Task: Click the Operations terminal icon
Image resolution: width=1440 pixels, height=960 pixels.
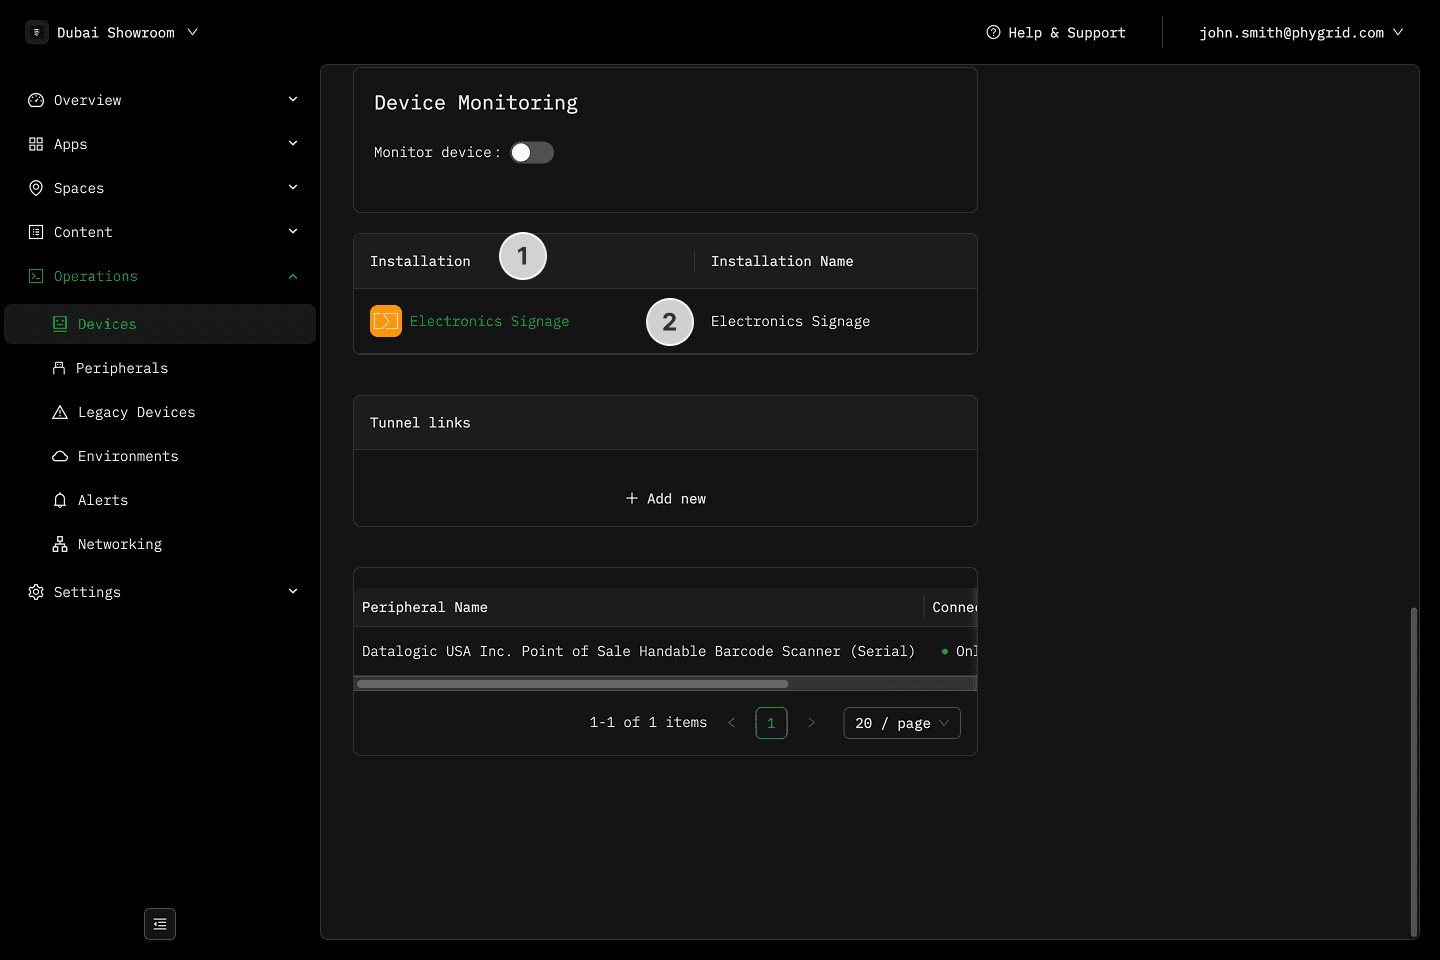Action: tap(36, 276)
